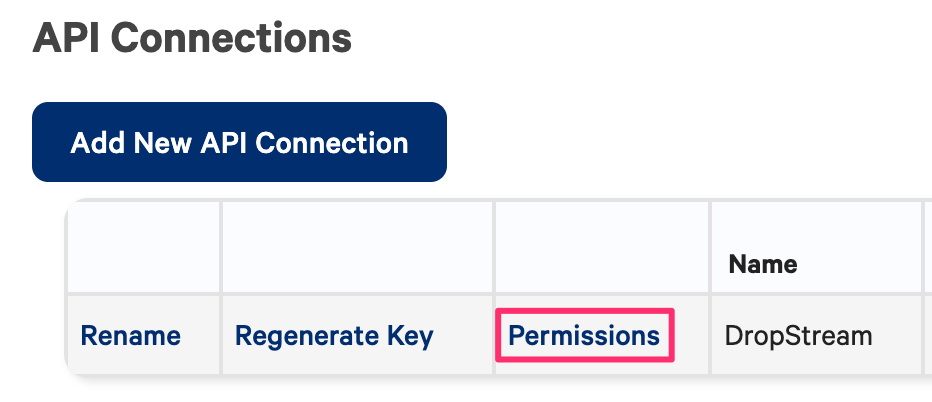
Task: Click the empty header cell above Rename
Action: [143, 248]
